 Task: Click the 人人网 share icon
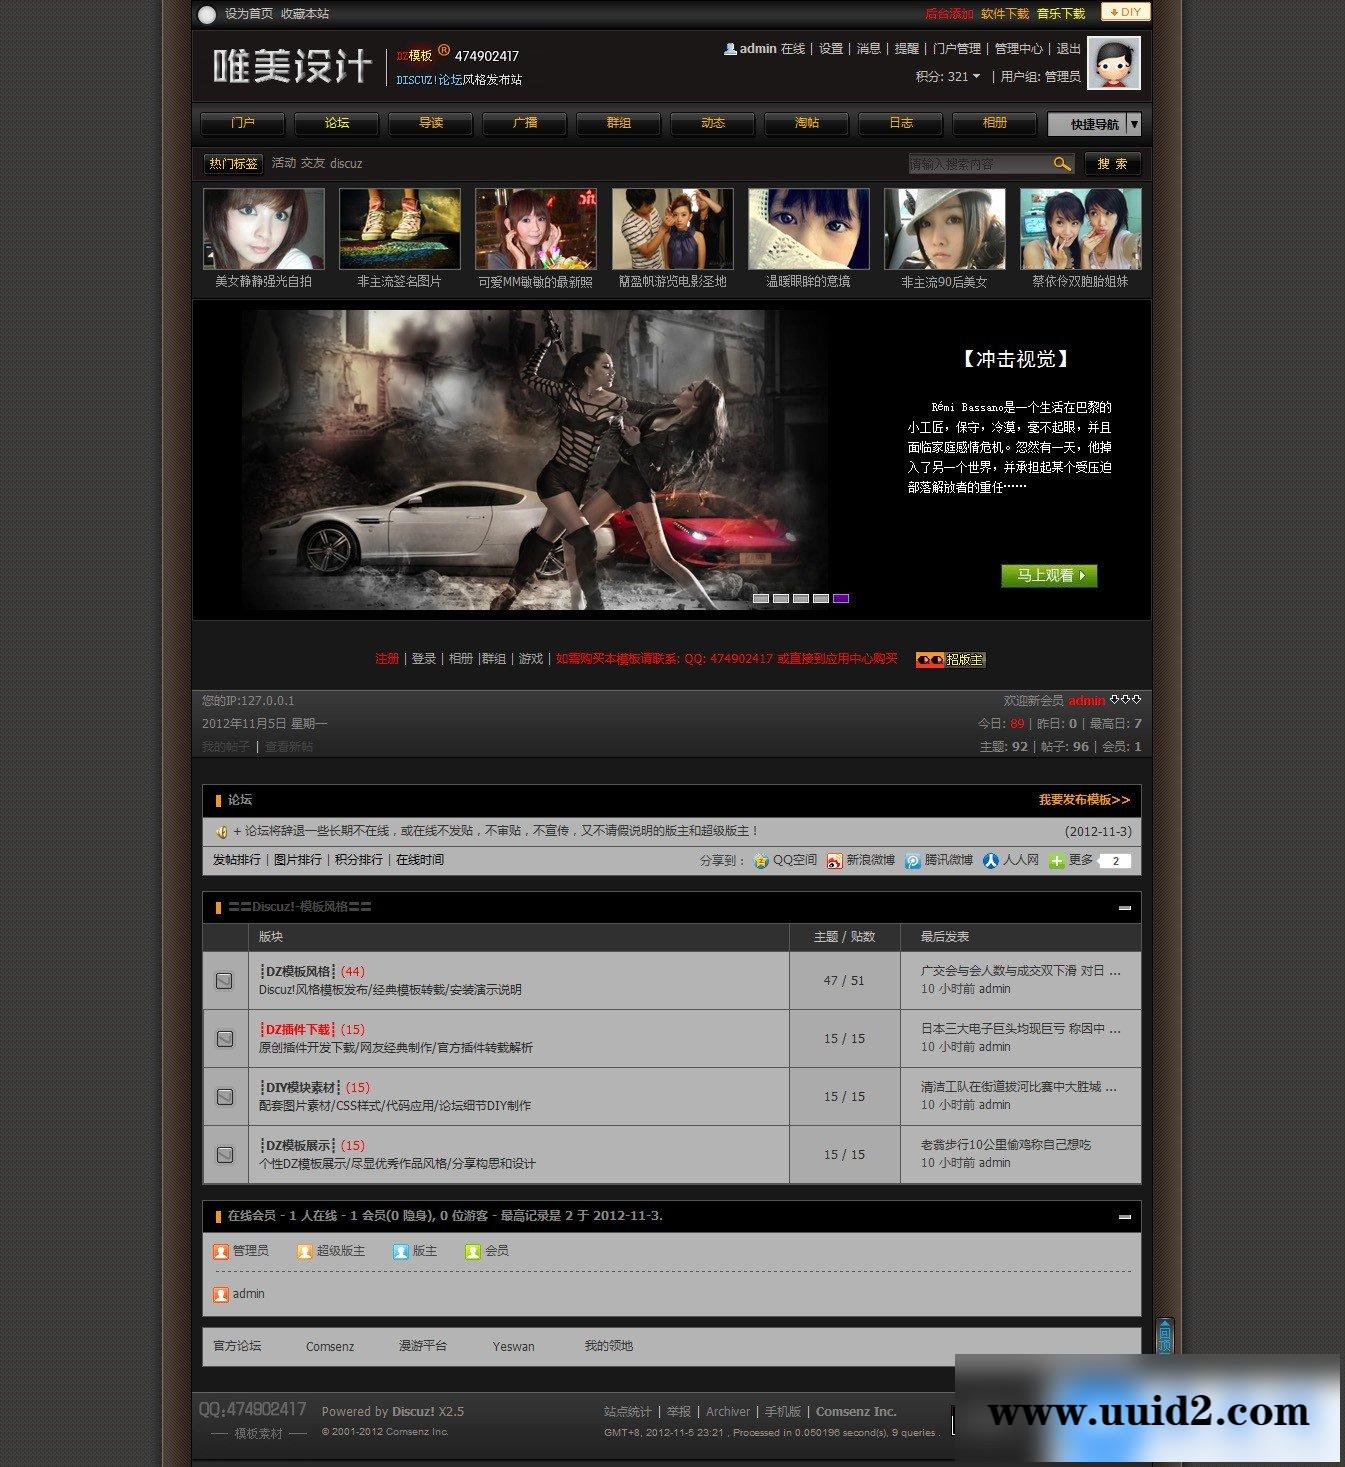991,861
